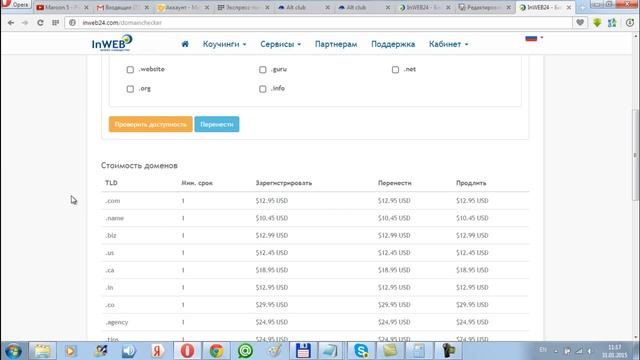
Task: Open Windows Explorer from the taskbar
Action: click(x=42, y=351)
